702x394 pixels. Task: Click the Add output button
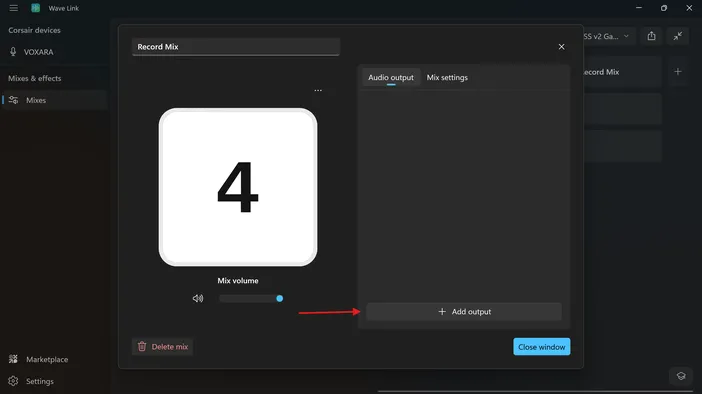coord(464,312)
